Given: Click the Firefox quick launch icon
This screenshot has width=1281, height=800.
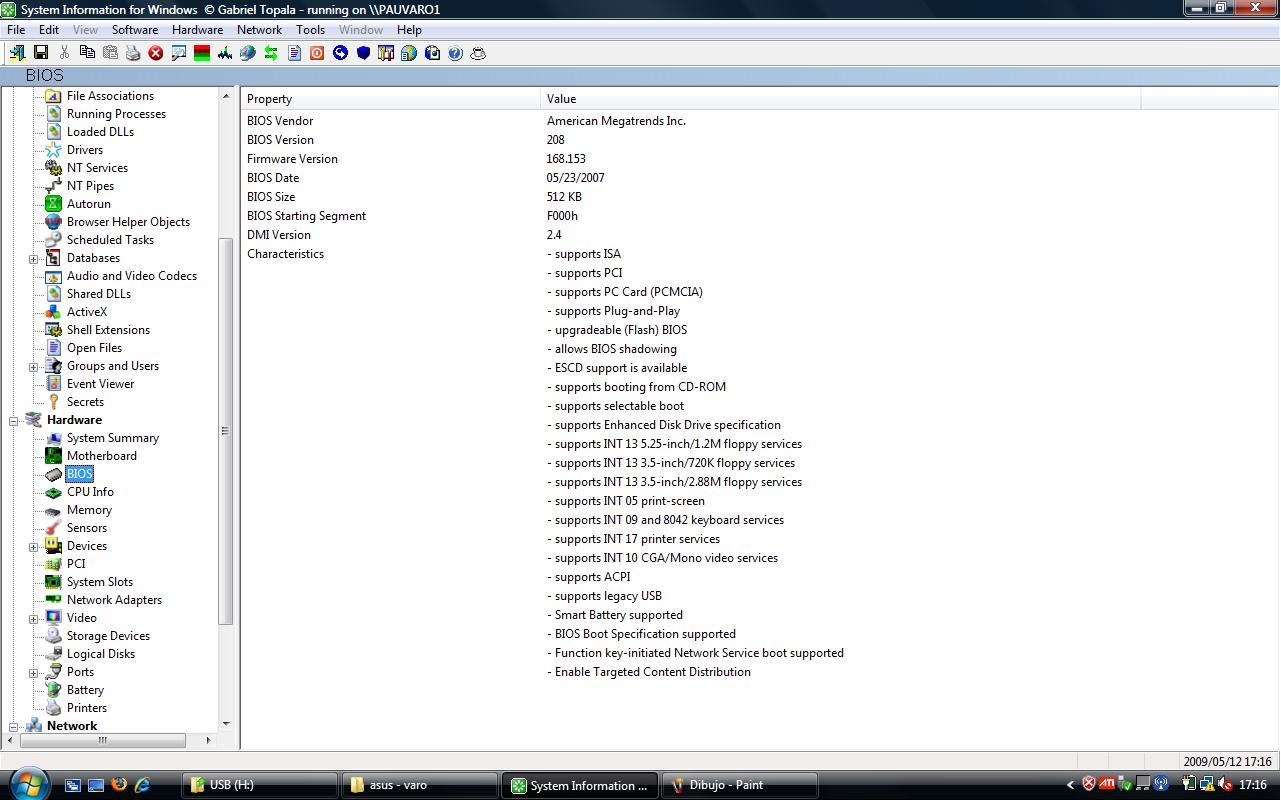Looking at the screenshot, I should [119, 785].
